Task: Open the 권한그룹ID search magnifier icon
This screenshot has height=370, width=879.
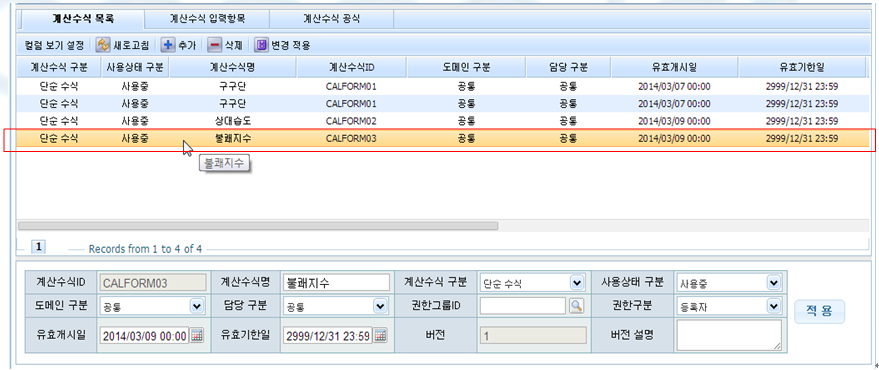Action: click(x=577, y=306)
